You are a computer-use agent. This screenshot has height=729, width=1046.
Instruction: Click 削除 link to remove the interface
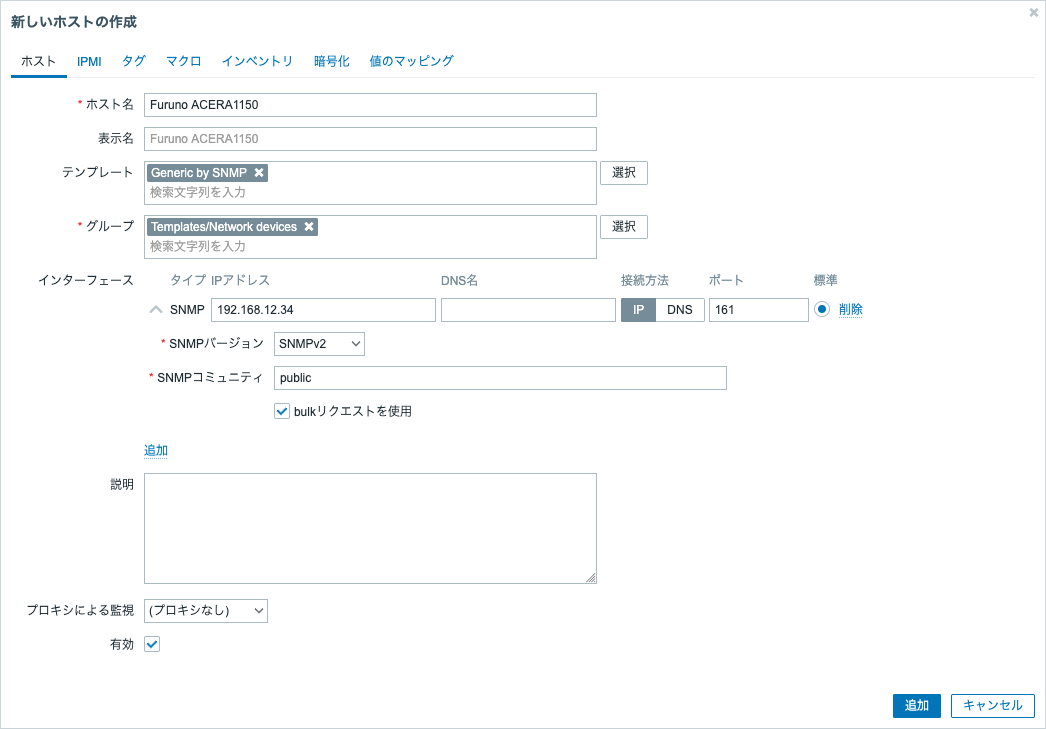851,309
